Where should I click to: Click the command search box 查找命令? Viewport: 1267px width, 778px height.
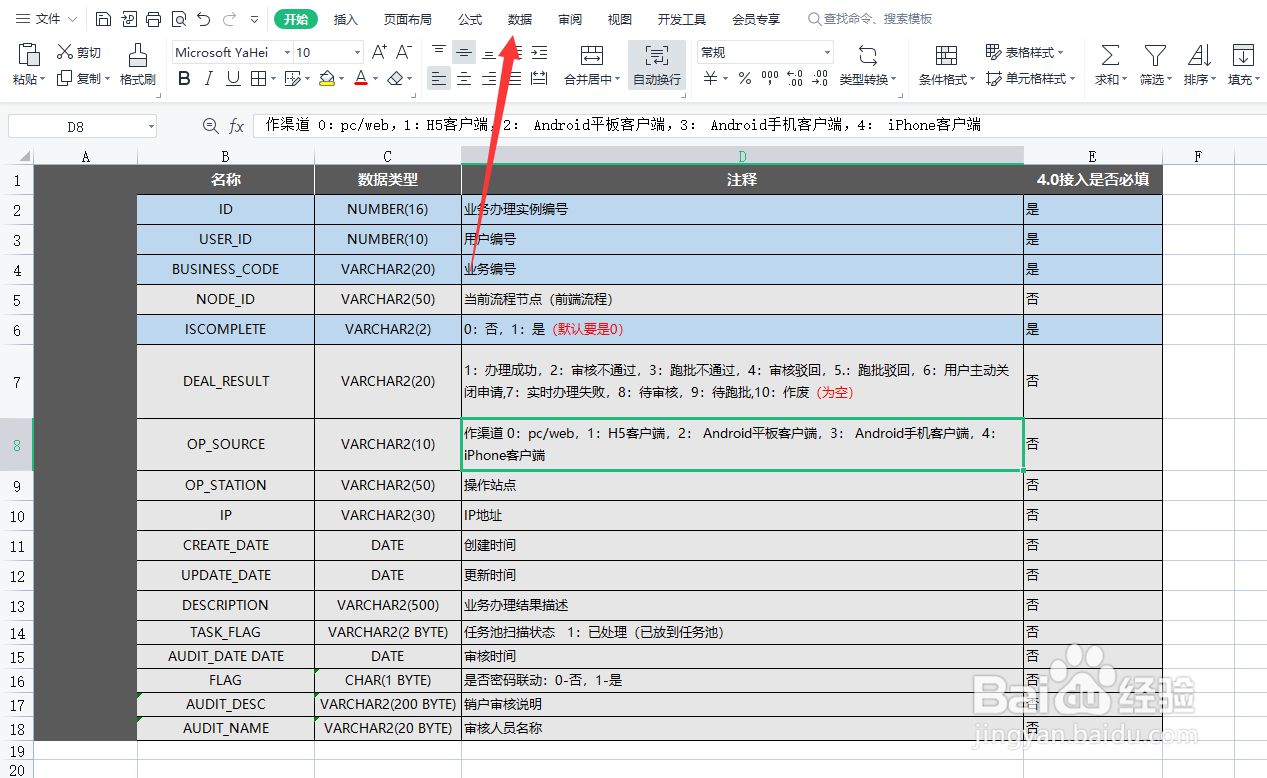click(x=870, y=19)
